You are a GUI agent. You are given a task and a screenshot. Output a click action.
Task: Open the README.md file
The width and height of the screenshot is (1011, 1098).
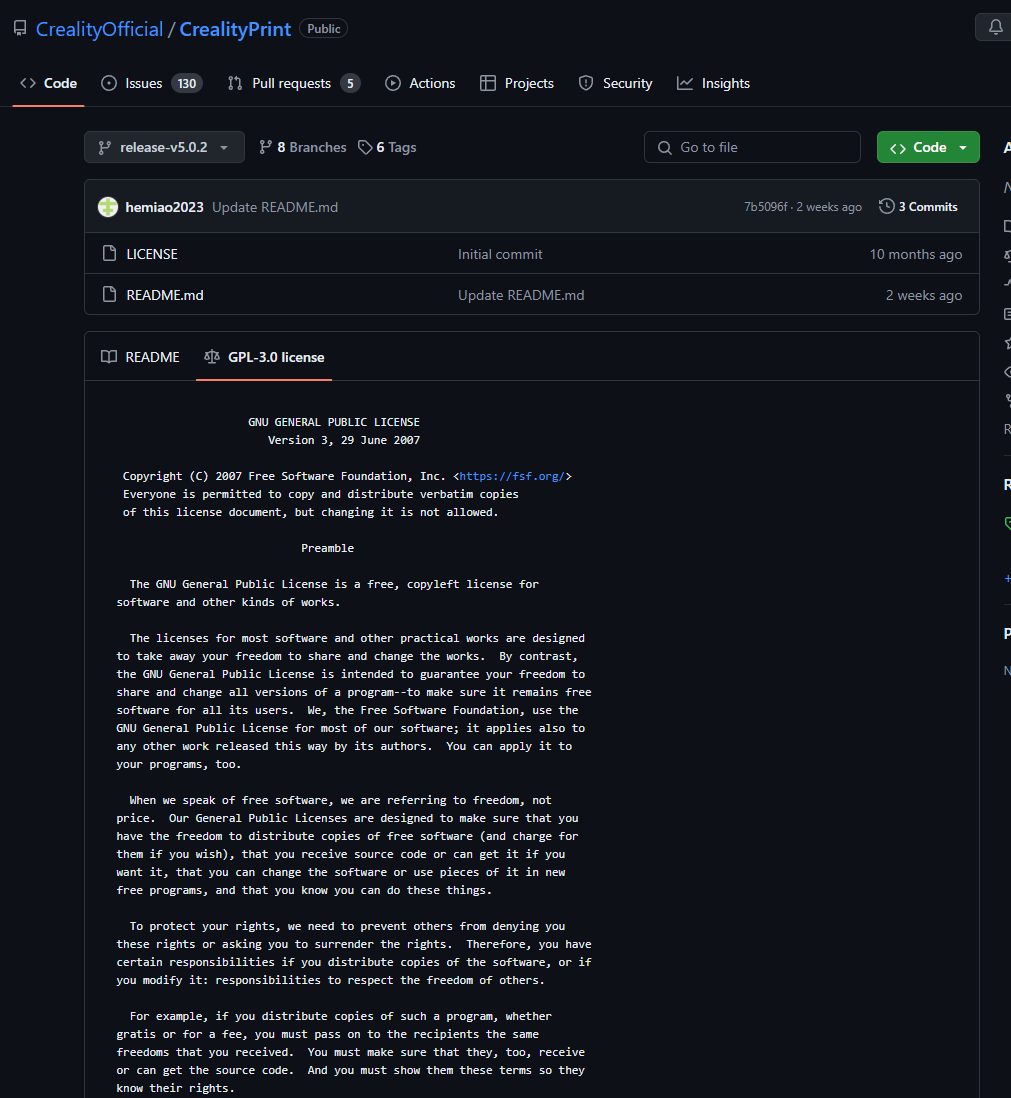tap(165, 296)
